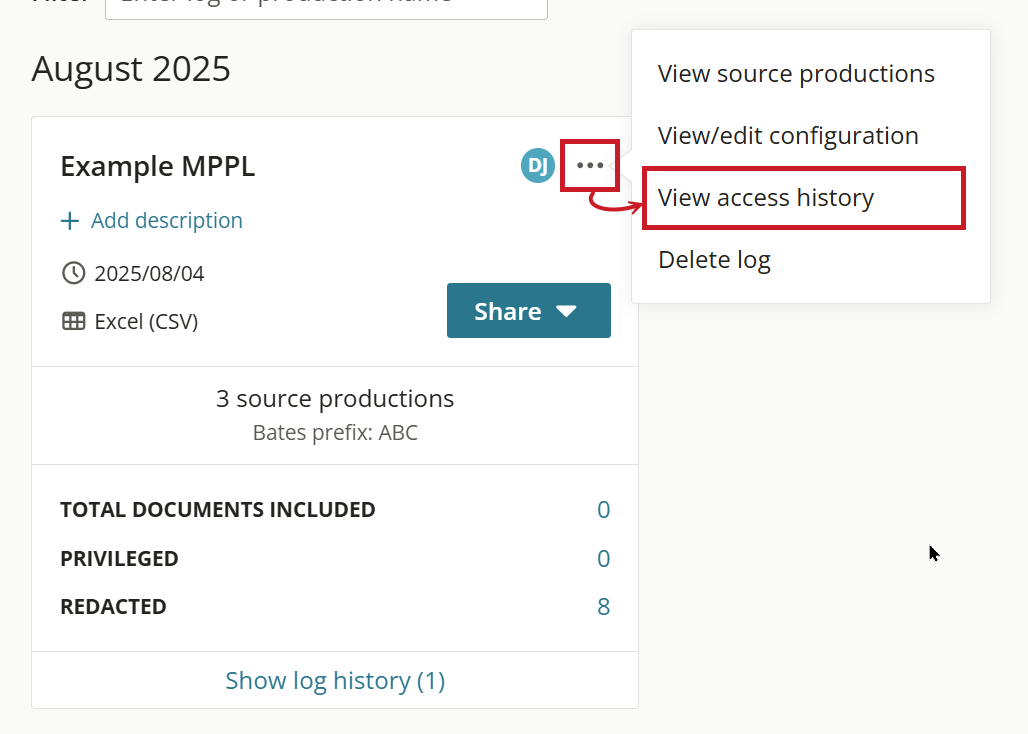Screen dimensions: 1028x734
Task: Click the Example MPPL log title
Action: click(158, 167)
